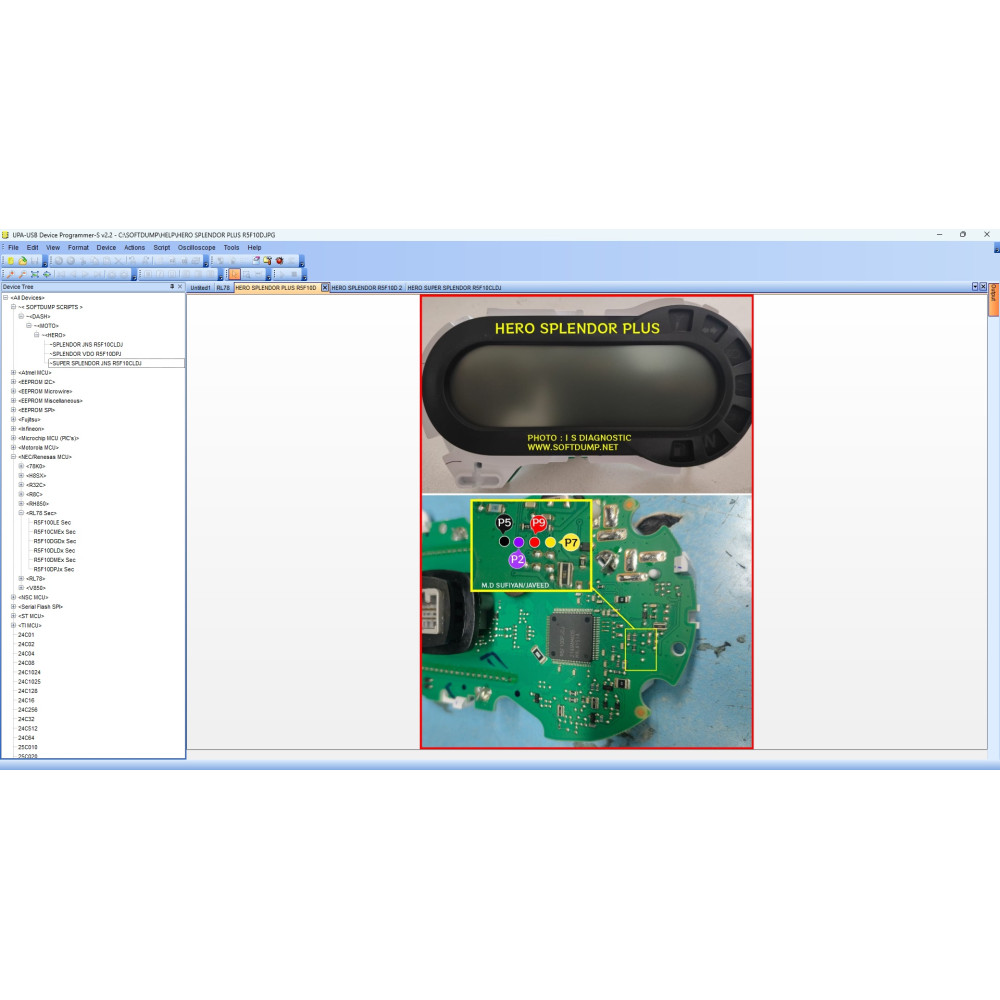Click the first magic wand toolbar icon
Viewport: 1000px width, 1000px height.
[10, 274]
